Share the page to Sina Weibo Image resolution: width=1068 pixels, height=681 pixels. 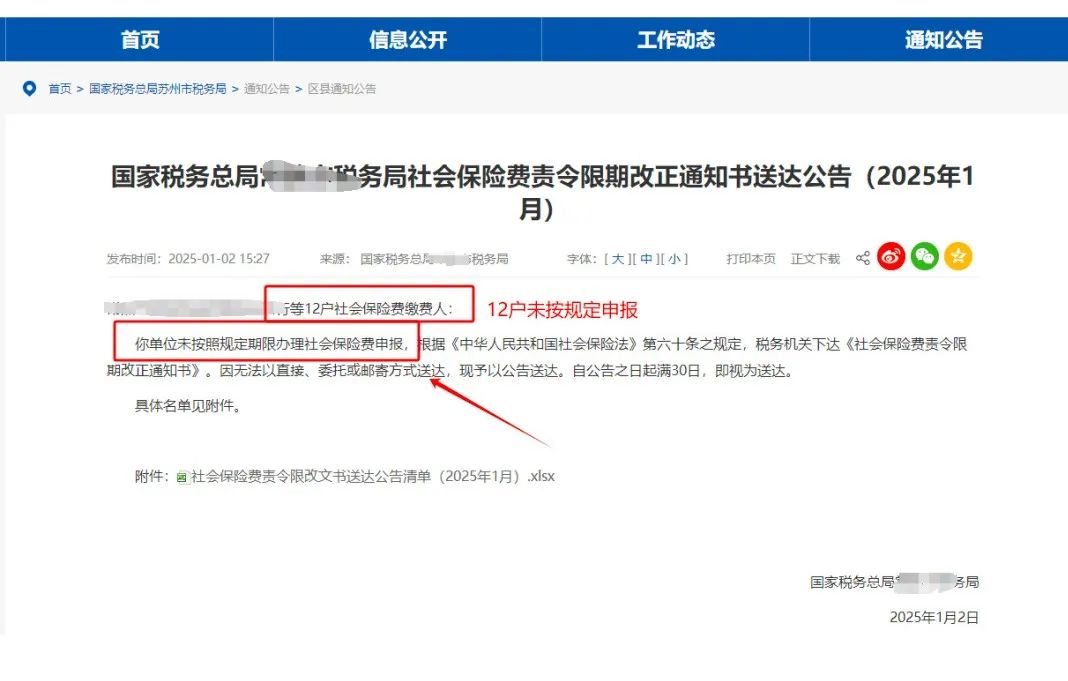coord(891,257)
